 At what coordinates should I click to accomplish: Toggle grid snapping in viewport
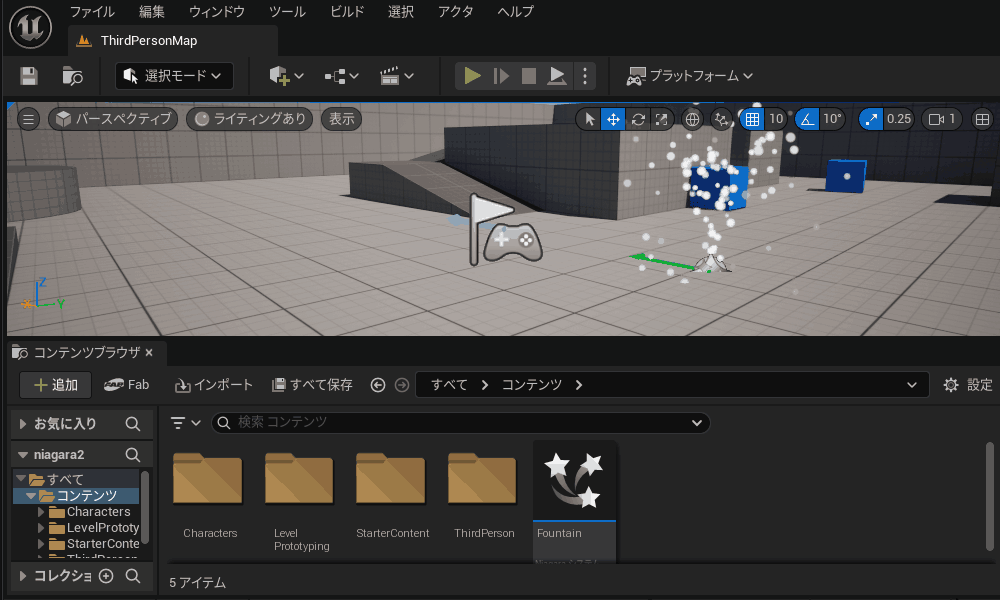tap(752, 119)
